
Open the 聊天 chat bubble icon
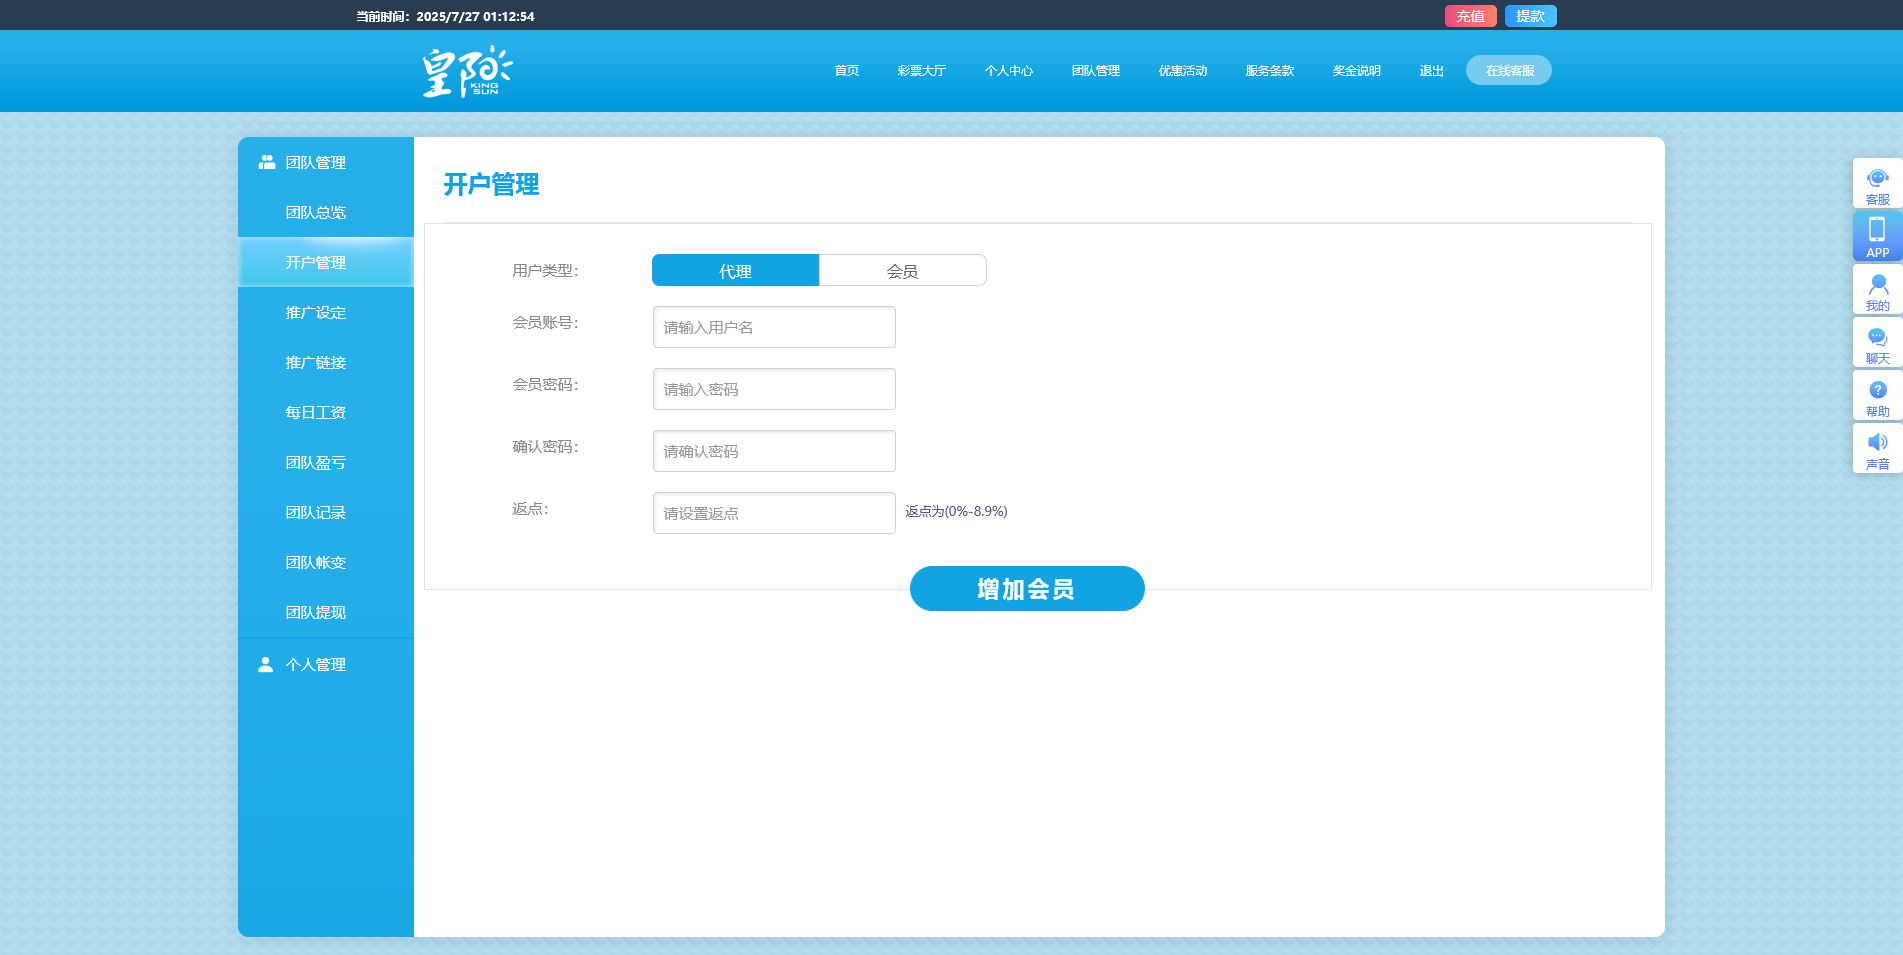(x=1877, y=343)
